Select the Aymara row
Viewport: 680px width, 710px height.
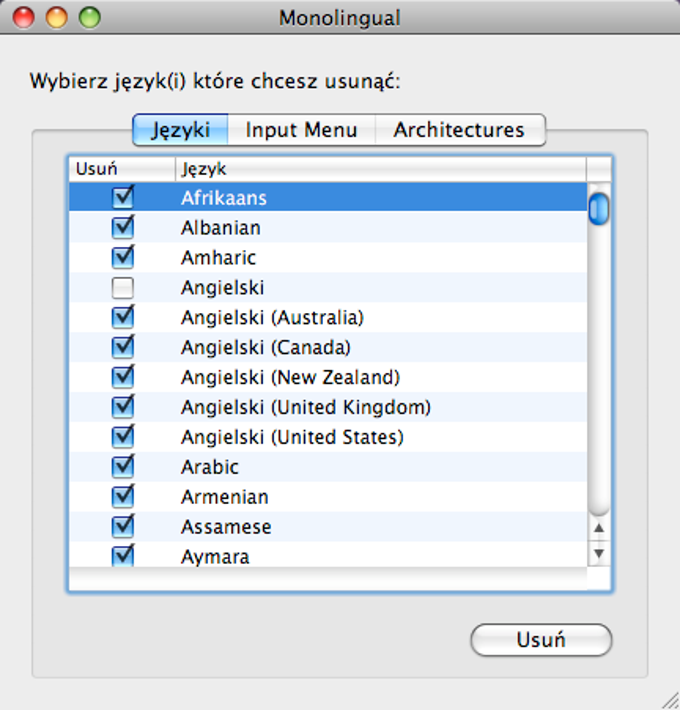point(328,554)
